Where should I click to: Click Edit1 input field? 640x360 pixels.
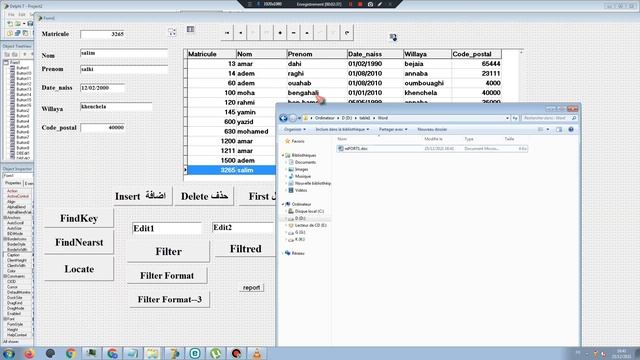[167, 228]
